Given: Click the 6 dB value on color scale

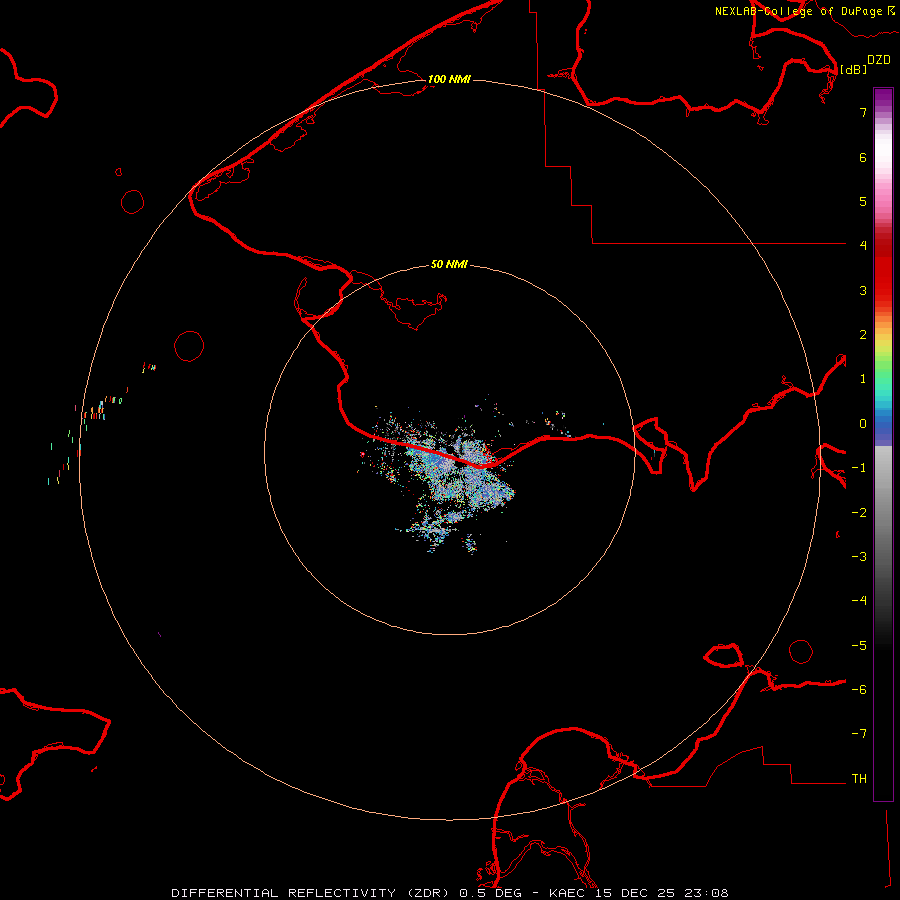Looking at the screenshot, I should pyautogui.click(x=863, y=157).
